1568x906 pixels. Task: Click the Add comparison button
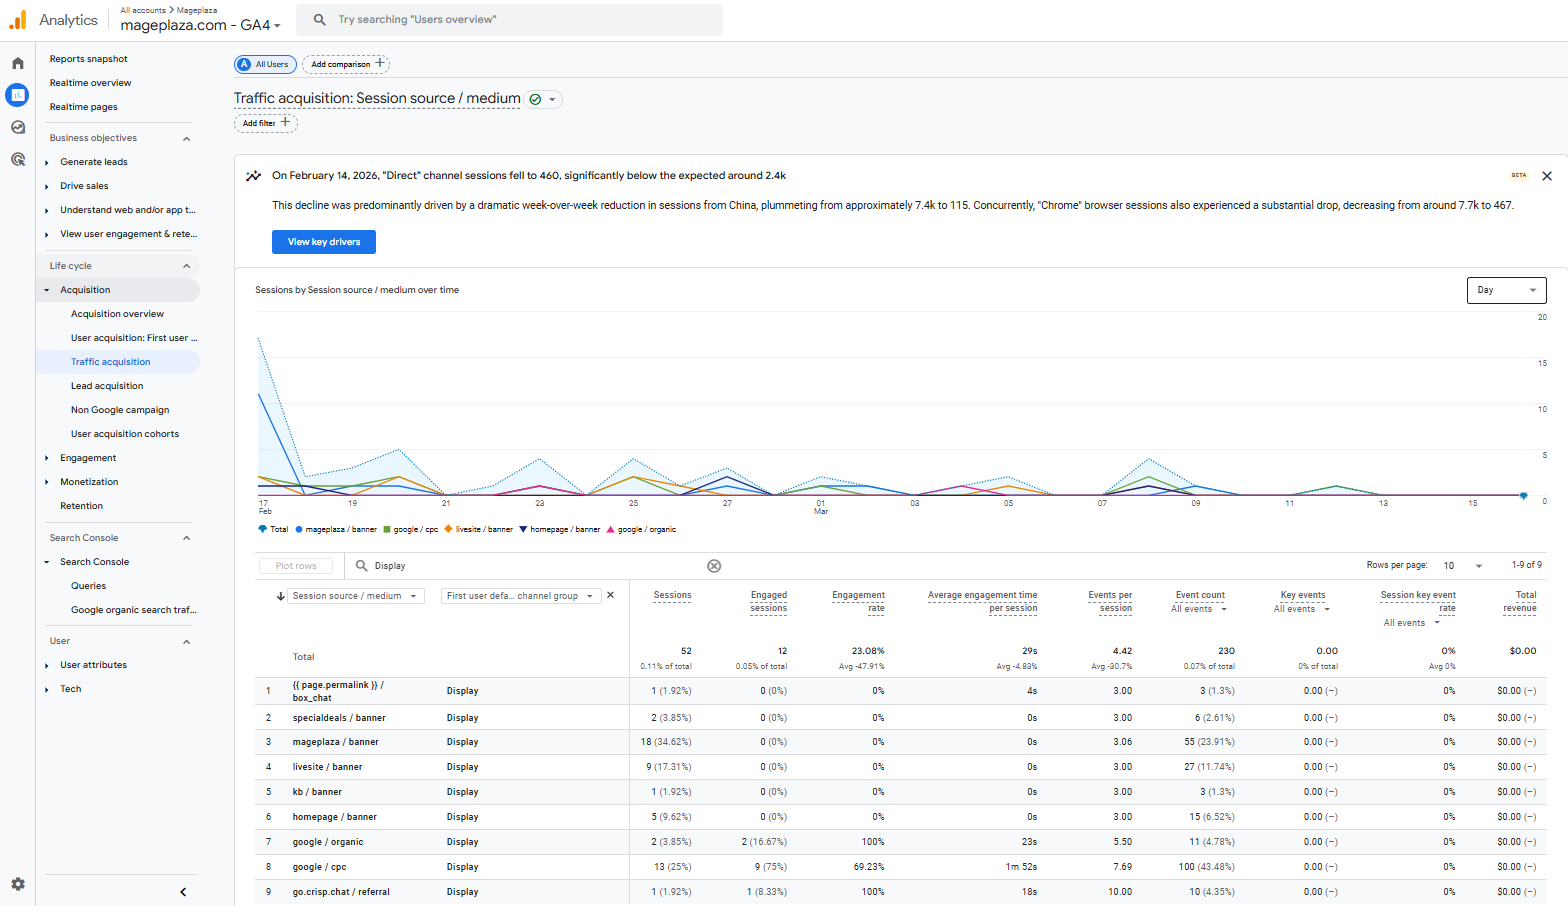[x=346, y=64]
